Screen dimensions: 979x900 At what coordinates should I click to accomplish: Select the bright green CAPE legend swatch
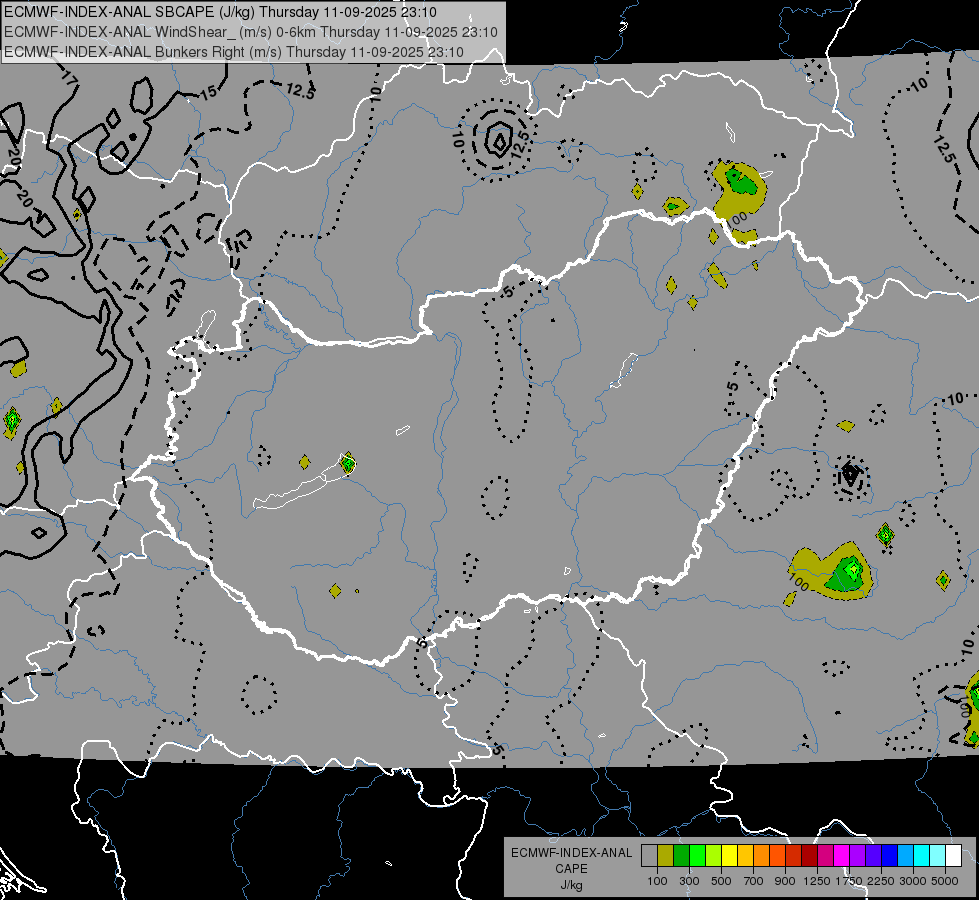[x=697, y=855]
